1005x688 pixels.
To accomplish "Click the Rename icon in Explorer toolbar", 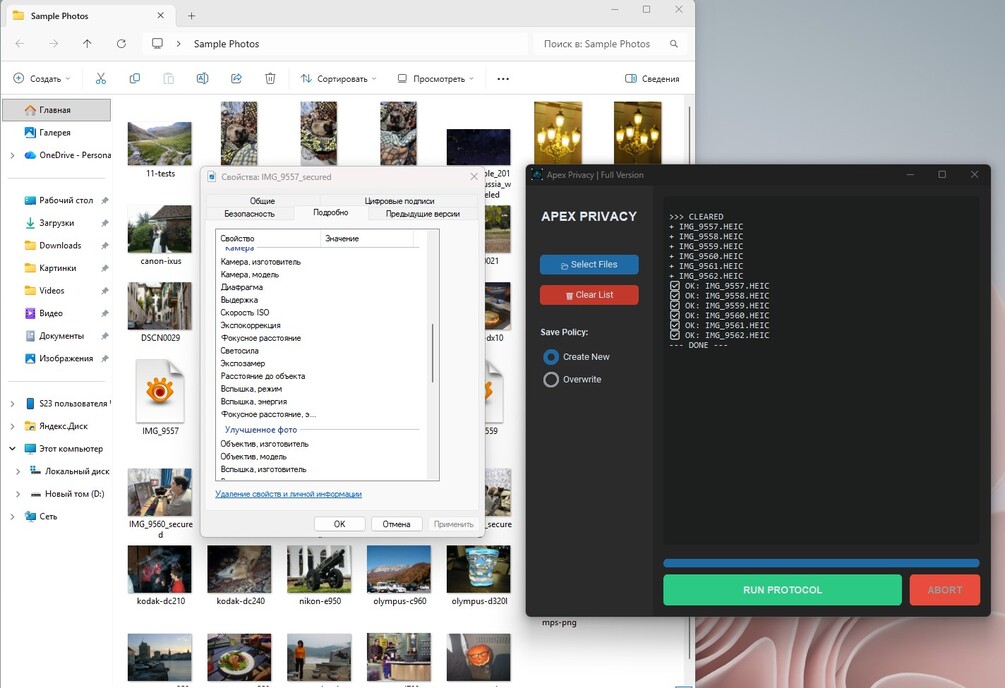I will 203,78.
